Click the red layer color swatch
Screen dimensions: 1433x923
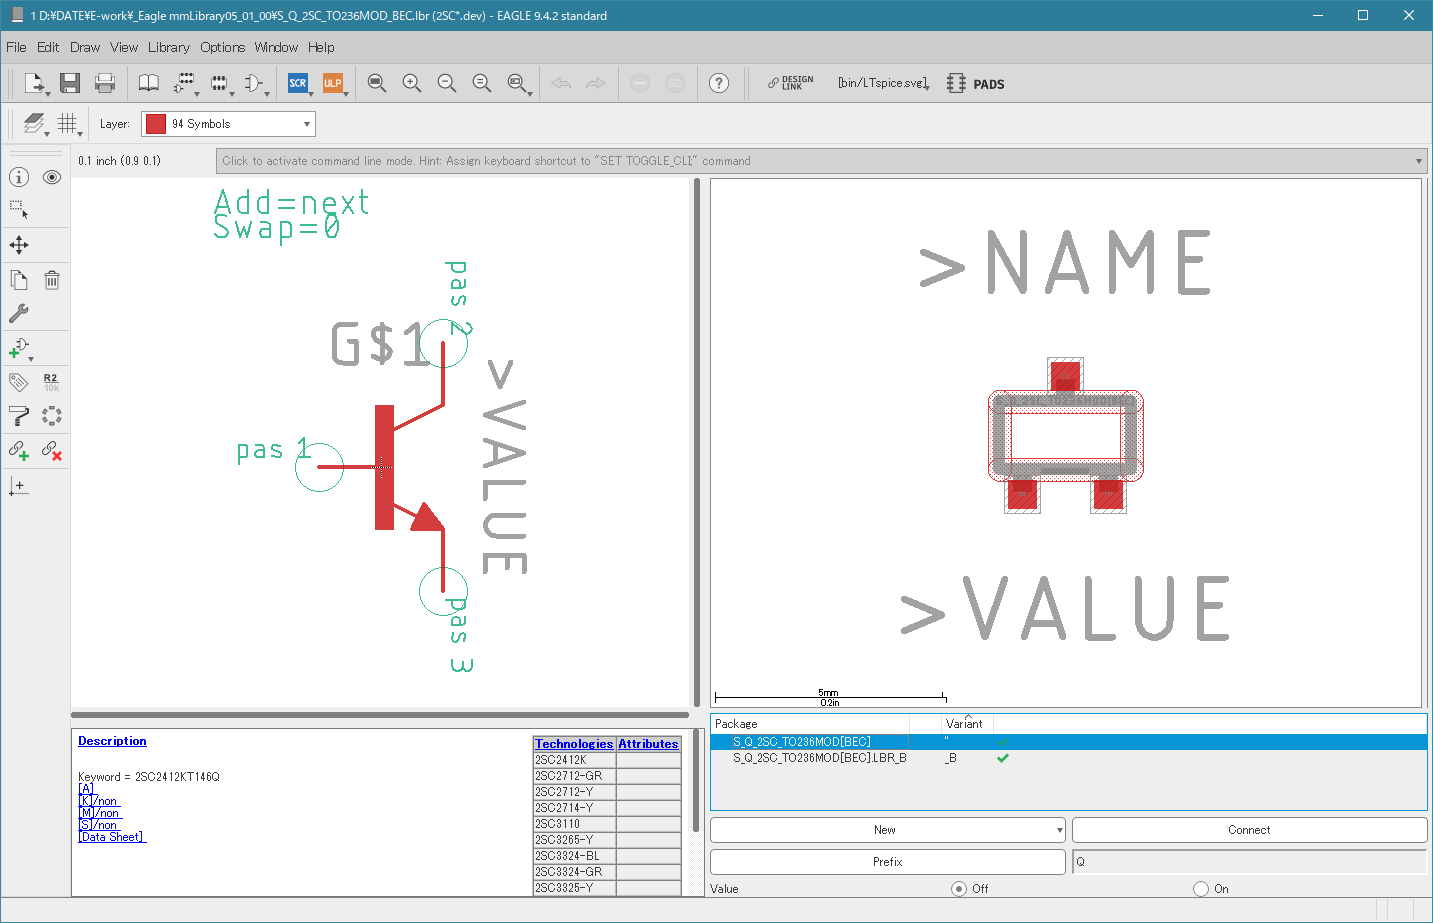[x=156, y=124]
